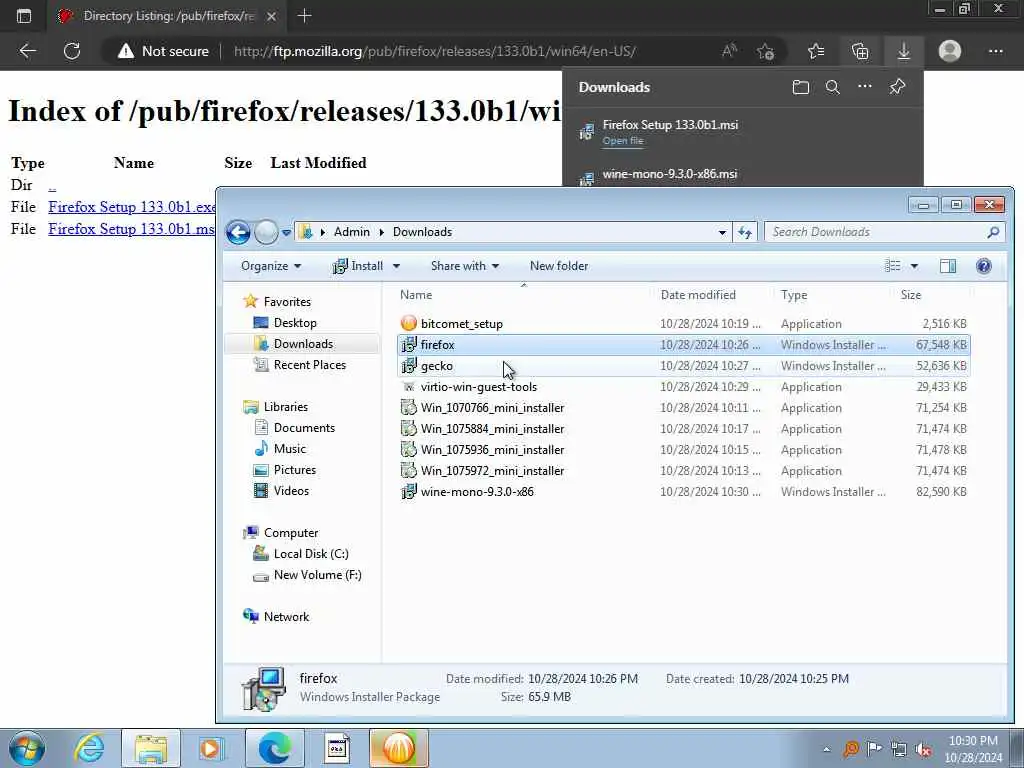Click Not secure site information badge
Screen dimensions: 1024x768
163,51
